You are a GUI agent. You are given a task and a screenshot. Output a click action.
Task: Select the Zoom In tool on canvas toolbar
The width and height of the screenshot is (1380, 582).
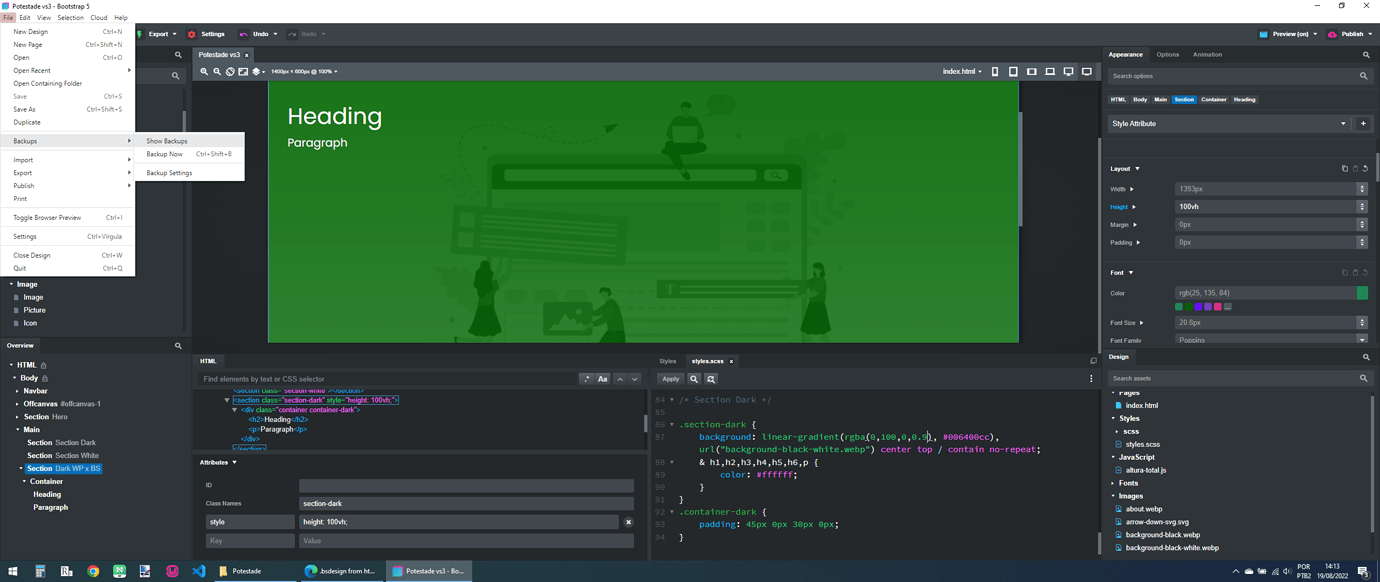tap(205, 71)
